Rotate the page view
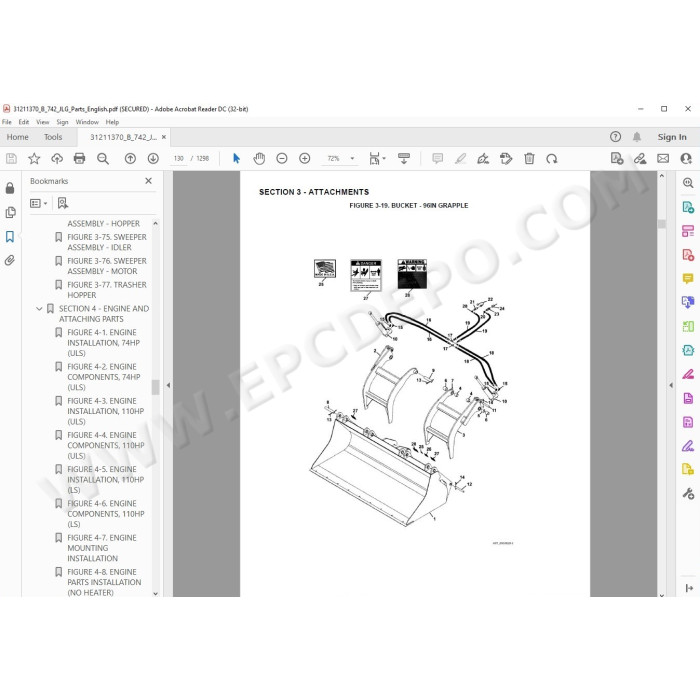Viewport: 700px width, 700px height. tap(552, 158)
